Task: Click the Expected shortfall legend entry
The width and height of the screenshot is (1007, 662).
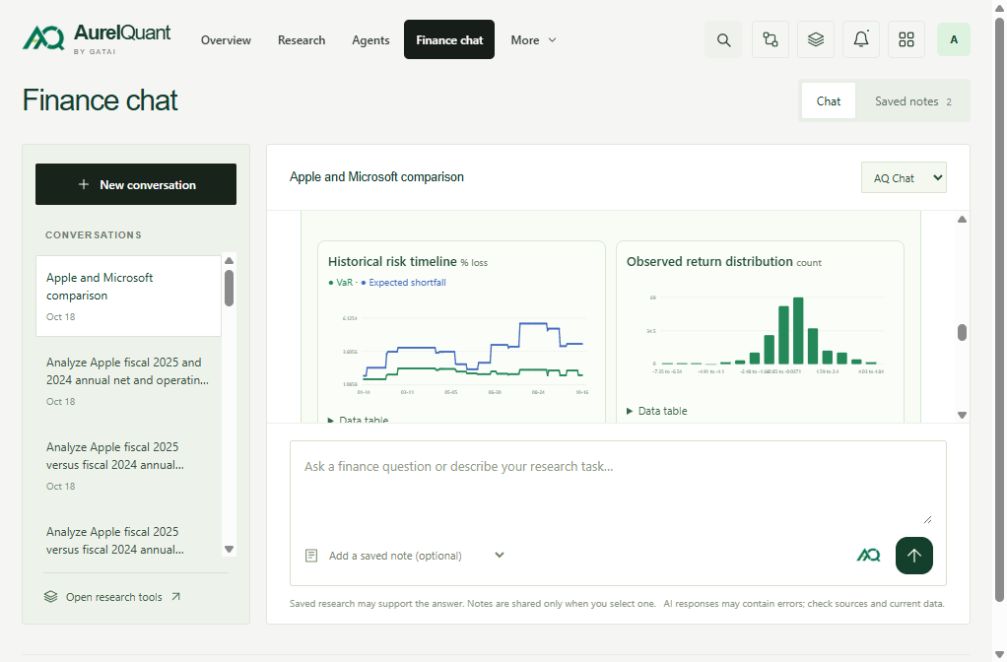Action: coord(403,283)
